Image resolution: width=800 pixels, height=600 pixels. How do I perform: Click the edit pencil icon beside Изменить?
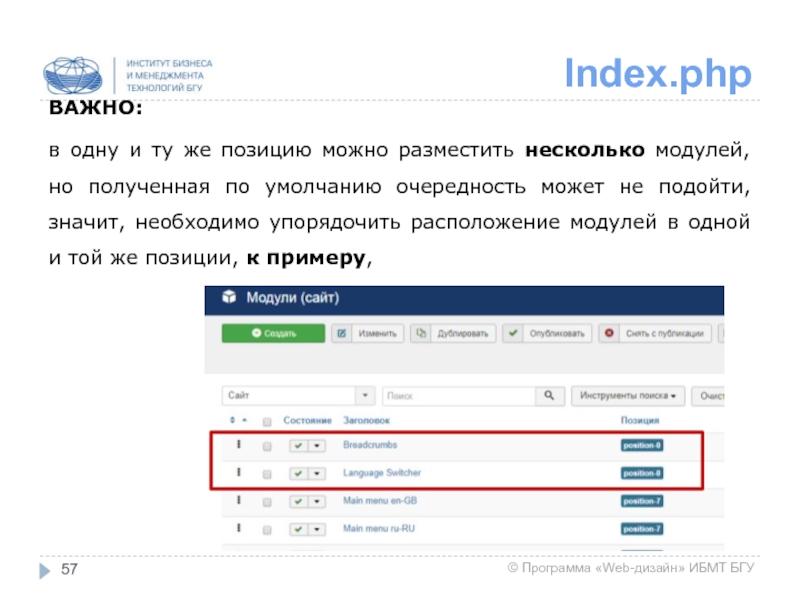click(x=341, y=334)
